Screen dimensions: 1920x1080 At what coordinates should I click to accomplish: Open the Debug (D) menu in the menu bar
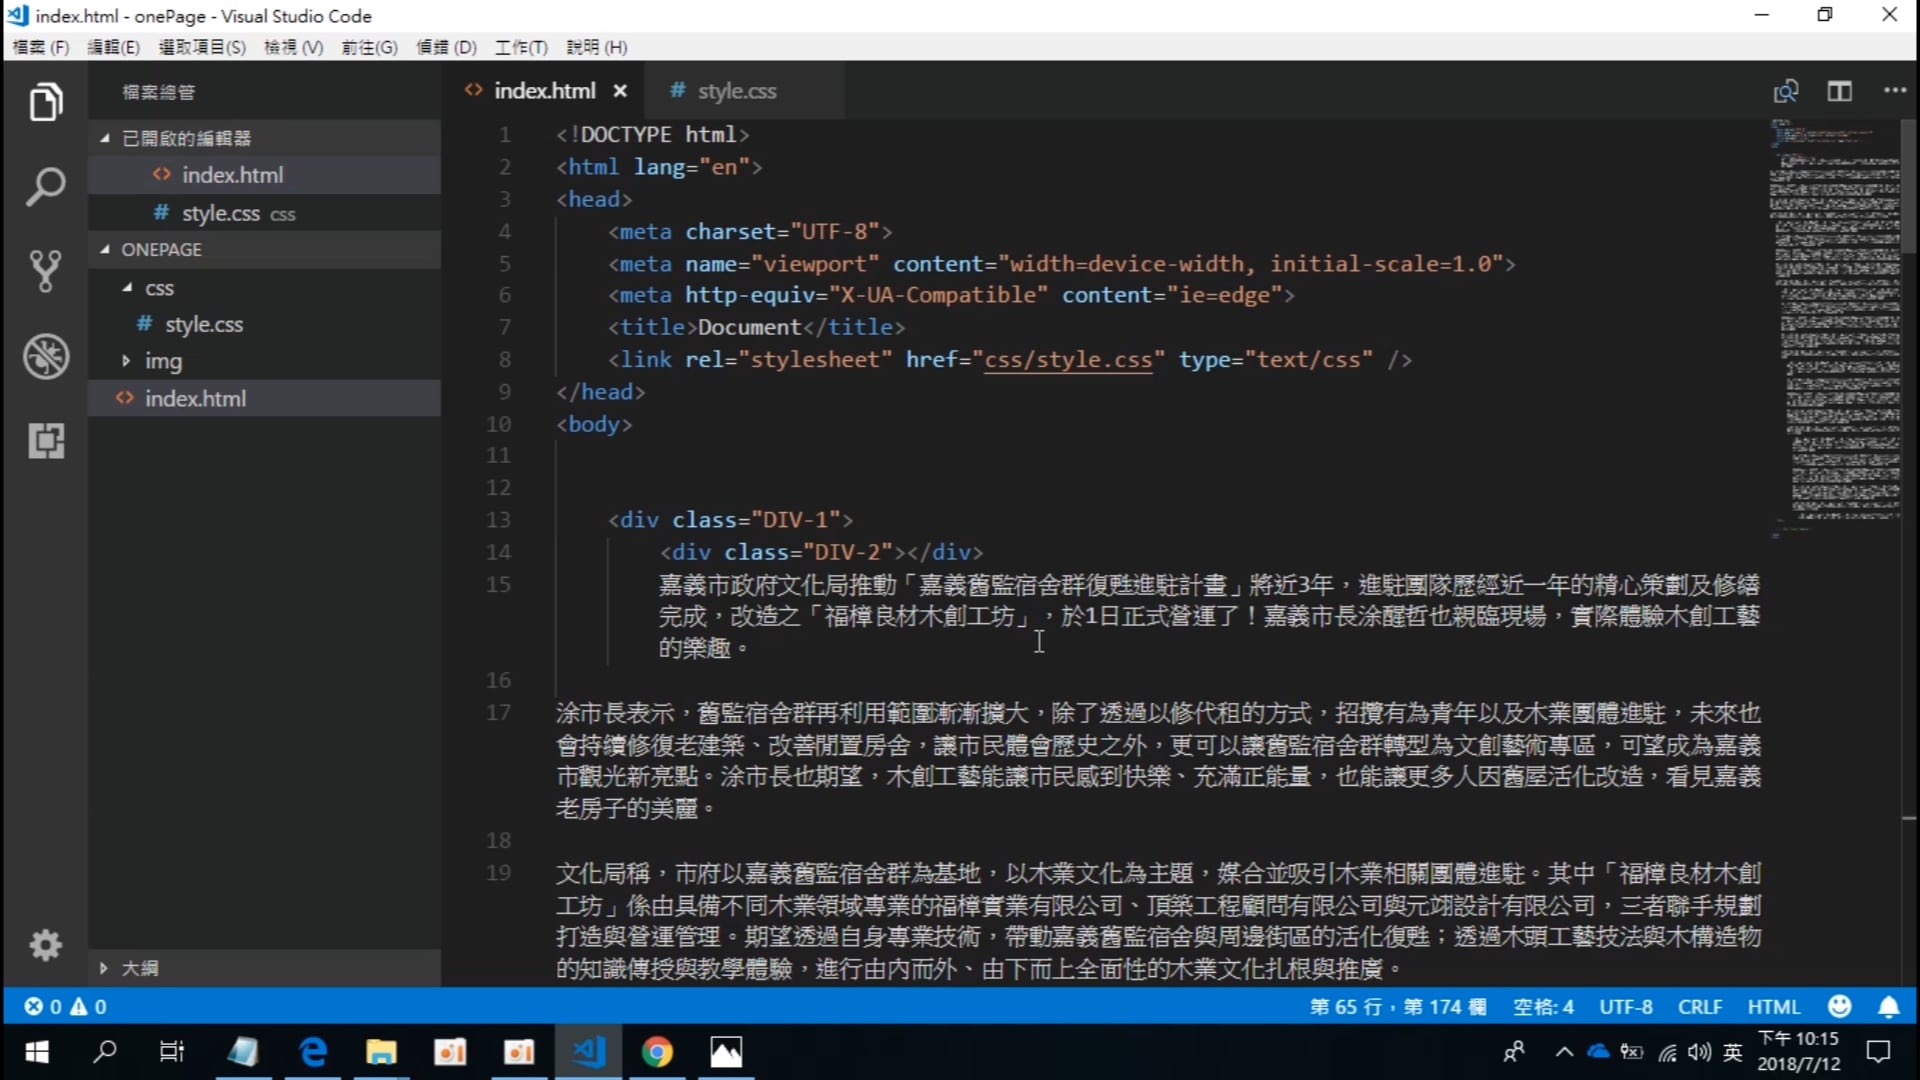(x=446, y=47)
